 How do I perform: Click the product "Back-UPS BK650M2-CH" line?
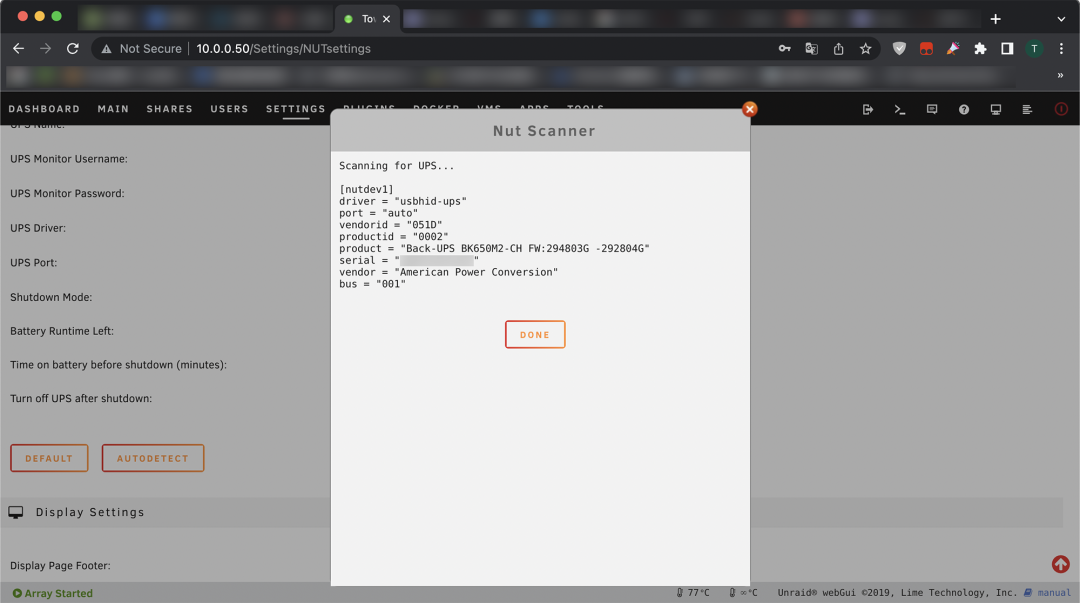494,248
